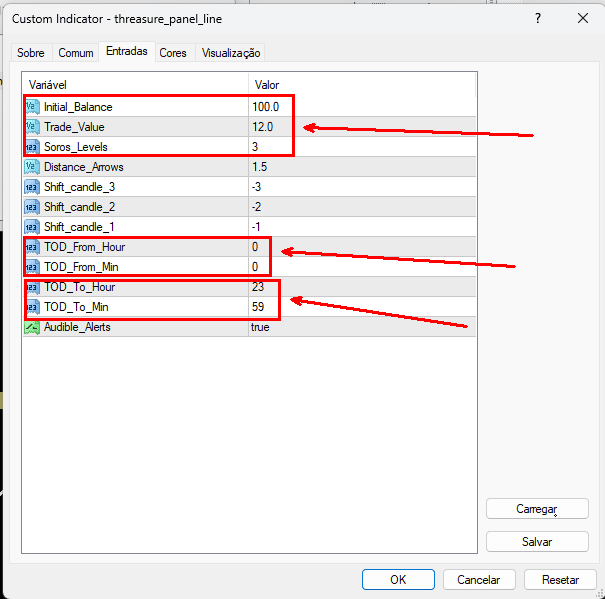Select the Shift_candle_2 variable name
The width and height of the screenshot is (605, 599).
tap(79, 207)
